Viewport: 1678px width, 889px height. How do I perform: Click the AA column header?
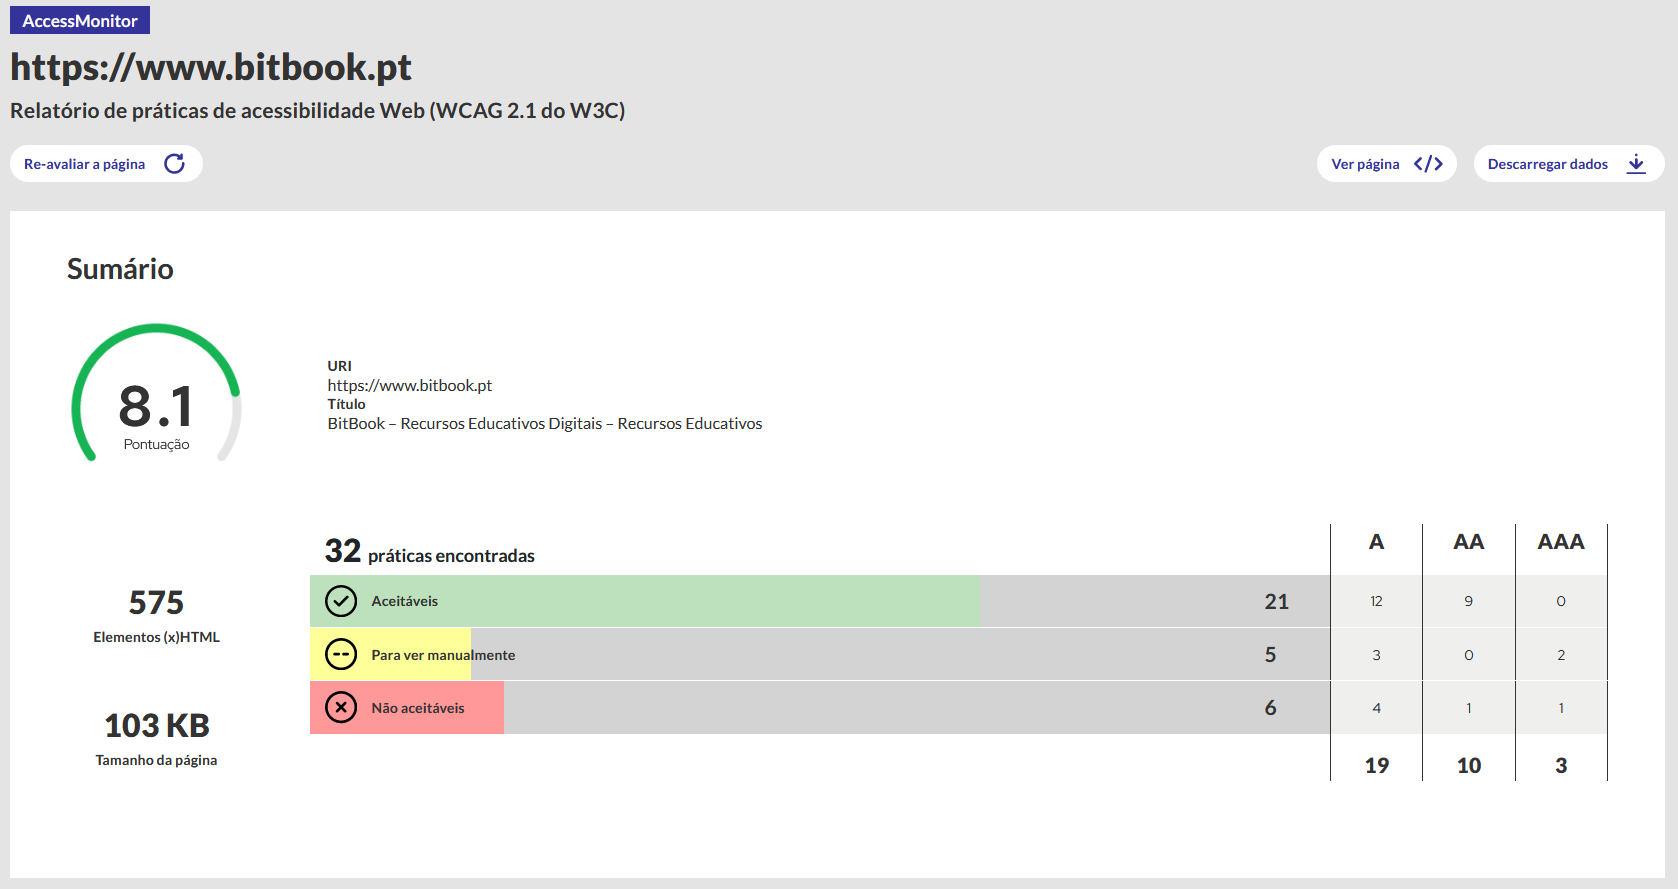click(1468, 542)
